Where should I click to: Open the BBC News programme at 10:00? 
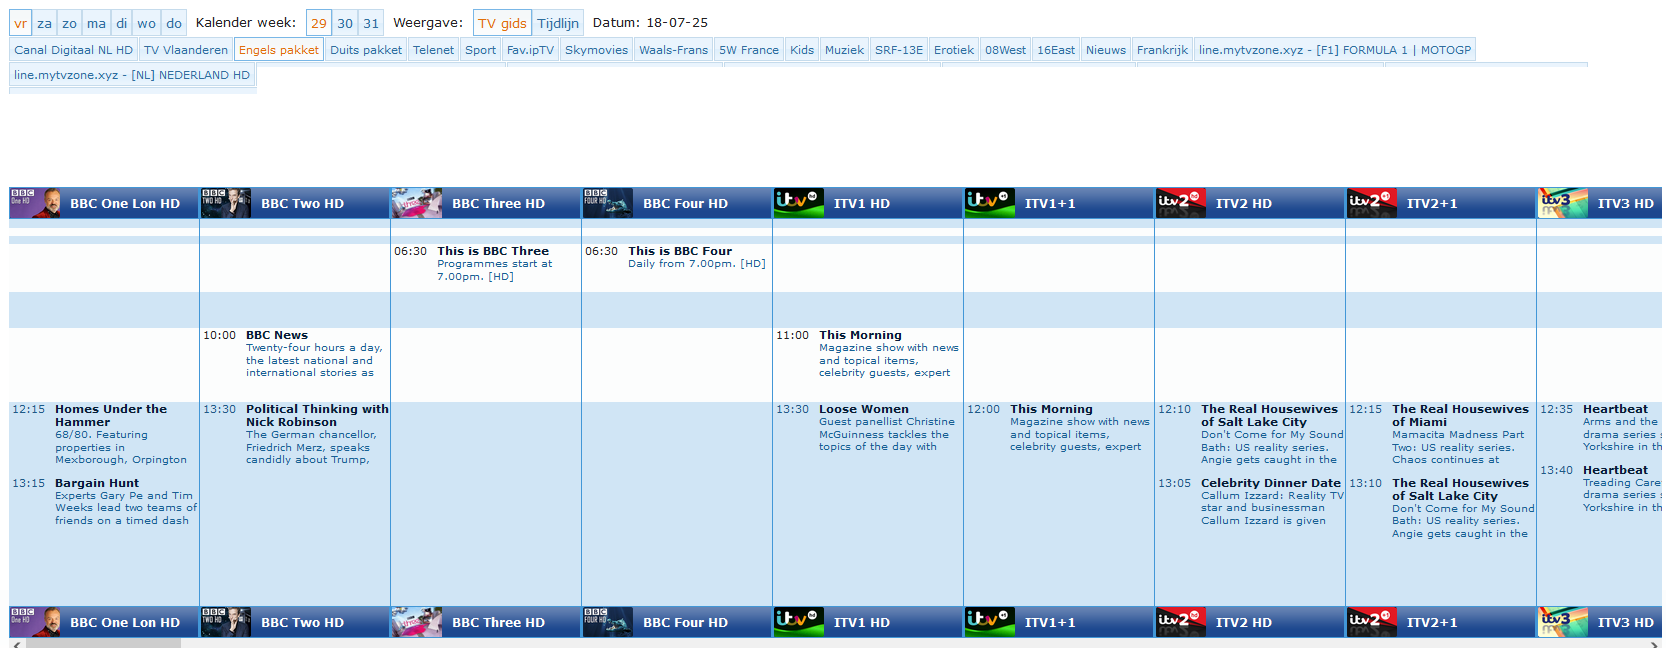coord(277,335)
